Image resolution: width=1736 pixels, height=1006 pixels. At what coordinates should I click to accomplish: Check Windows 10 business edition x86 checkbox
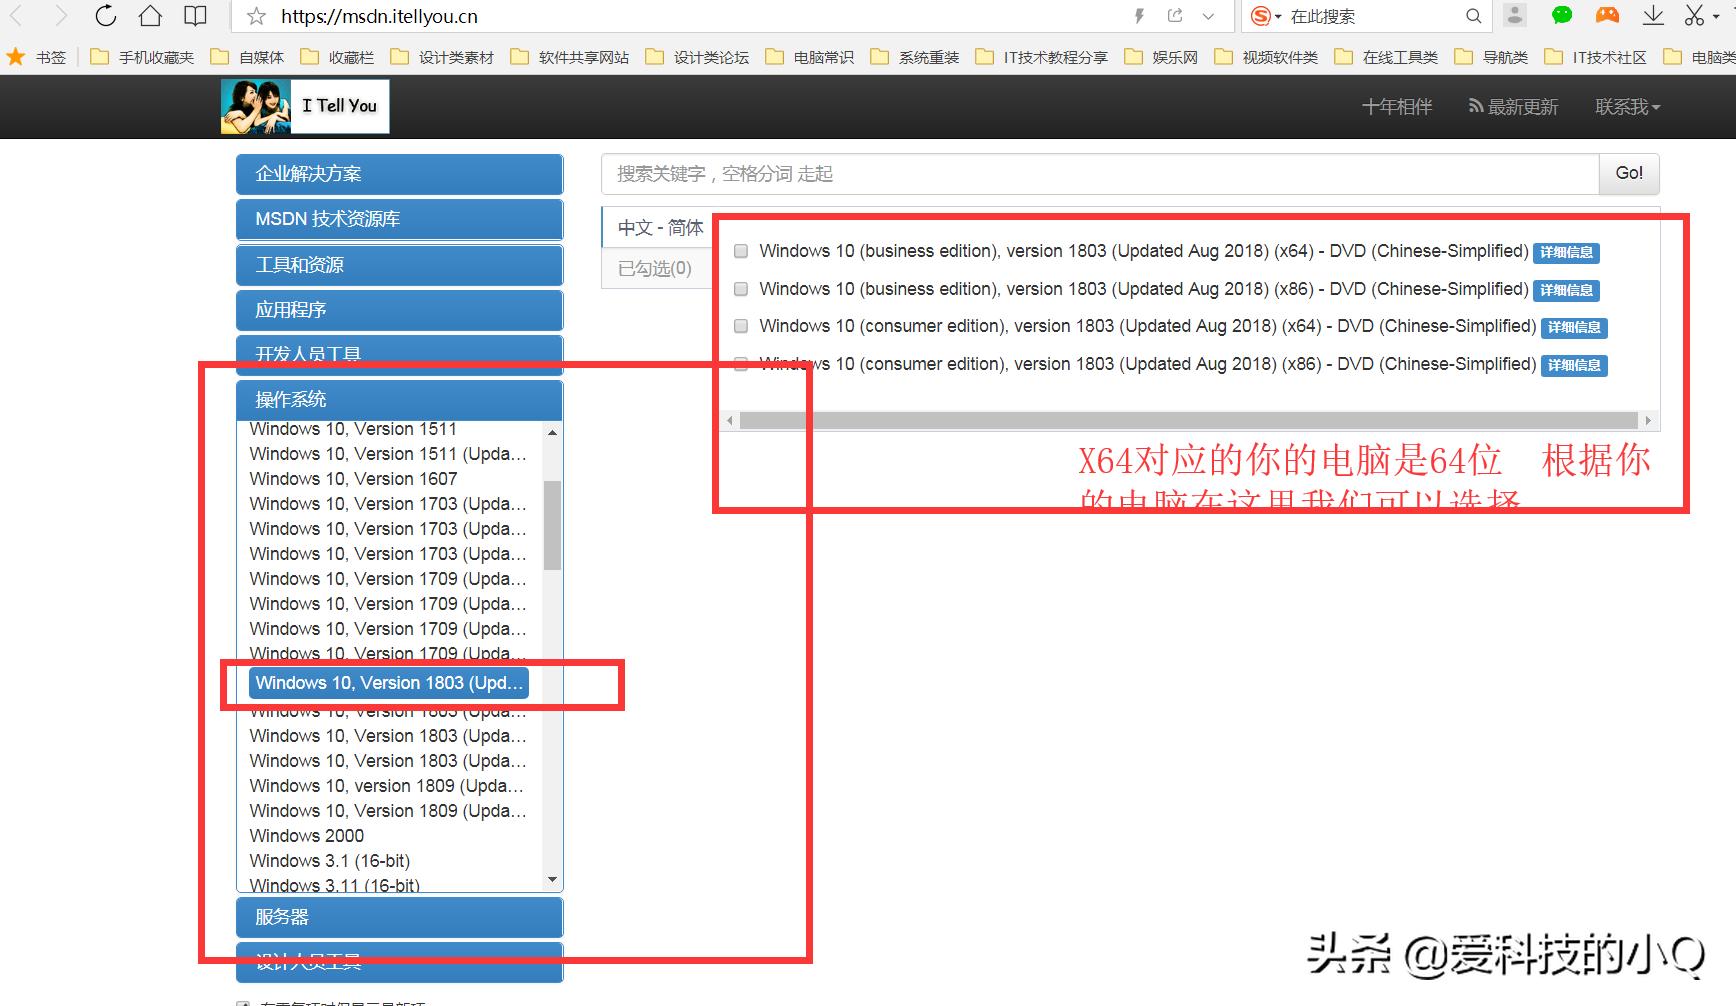(x=740, y=289)
